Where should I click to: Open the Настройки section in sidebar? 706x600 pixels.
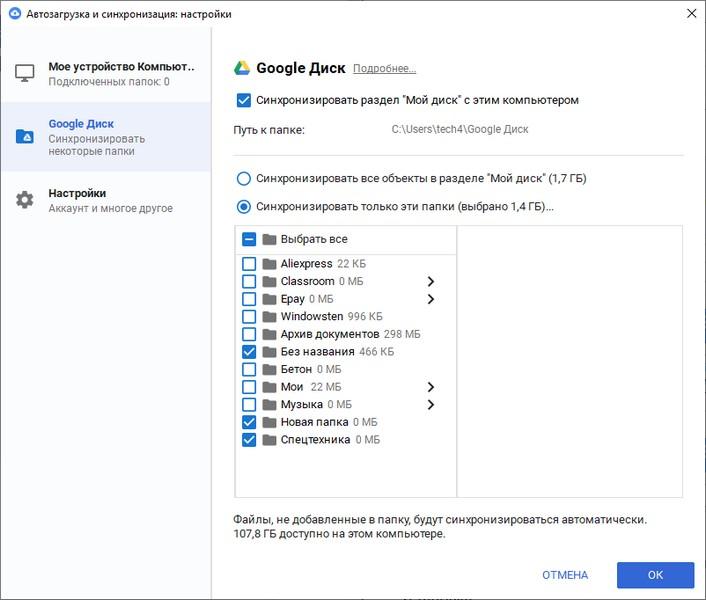coord(106,200)
